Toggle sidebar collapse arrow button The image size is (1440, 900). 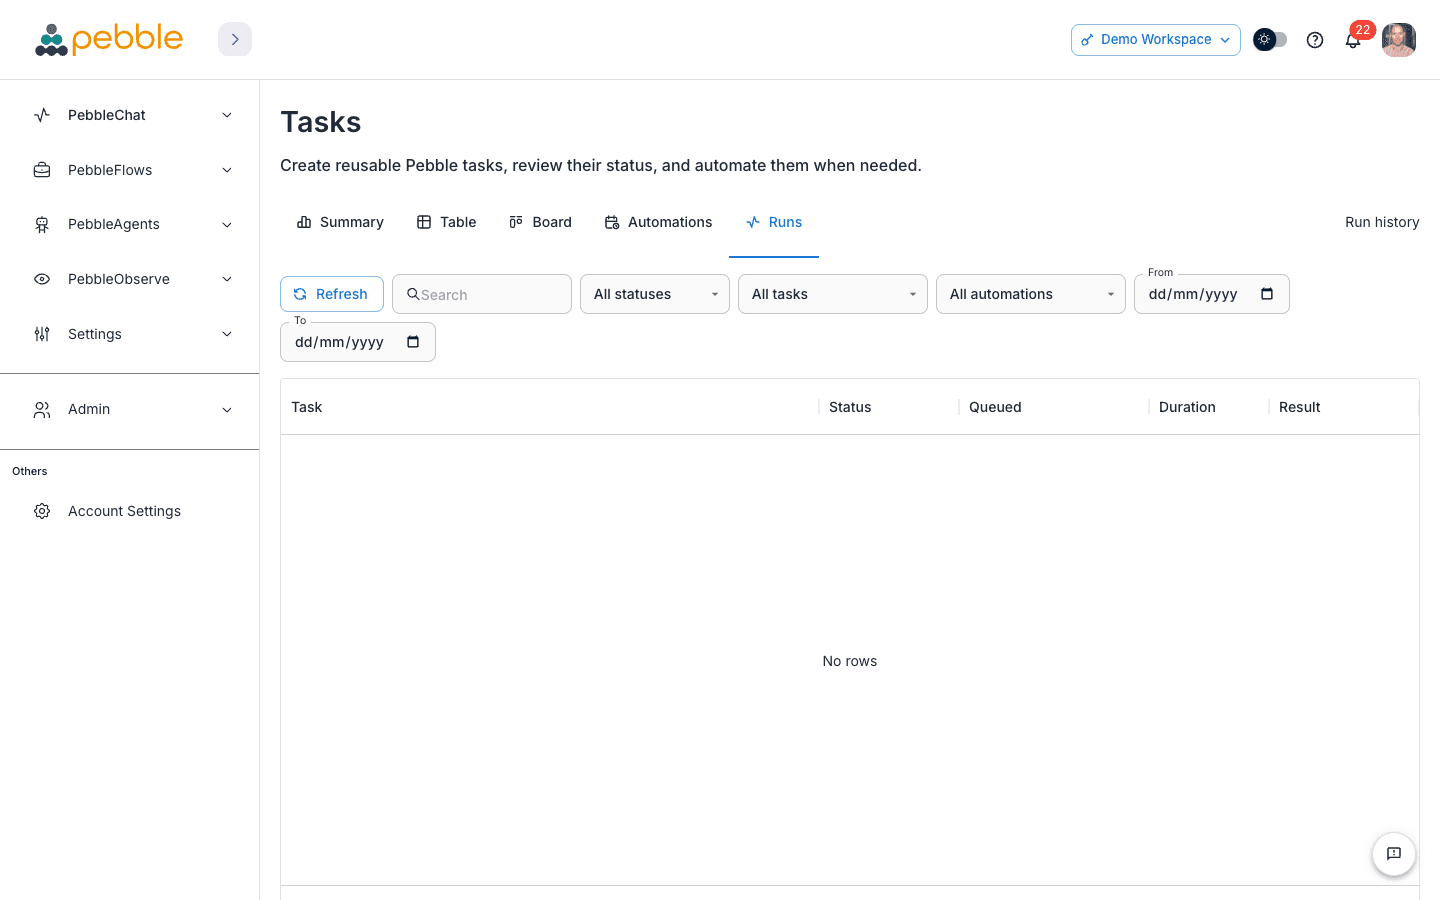(235, 39)
